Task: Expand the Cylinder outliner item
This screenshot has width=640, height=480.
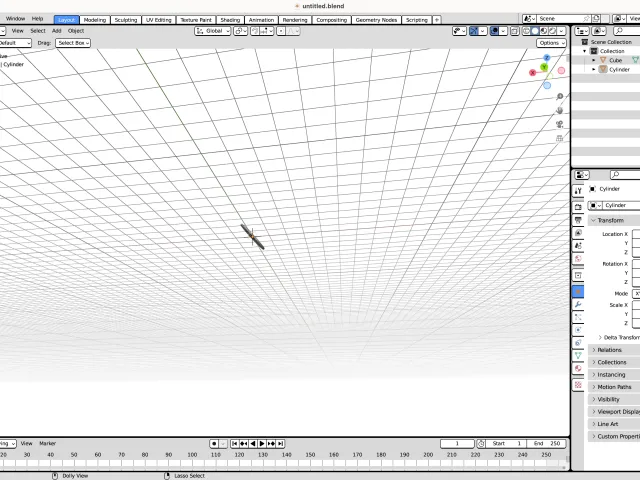Action: [593, 69]
